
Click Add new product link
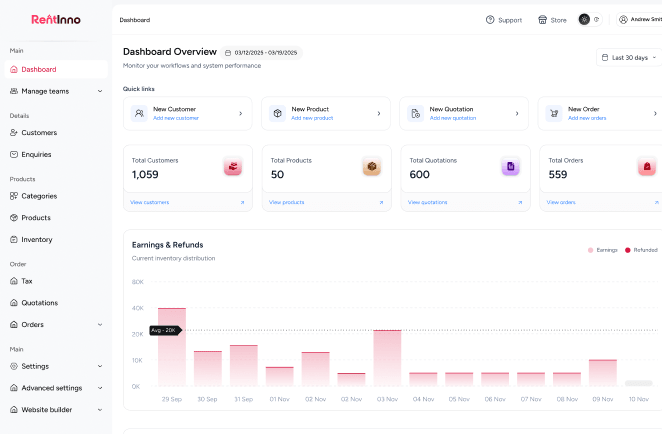tap(312, 118)
